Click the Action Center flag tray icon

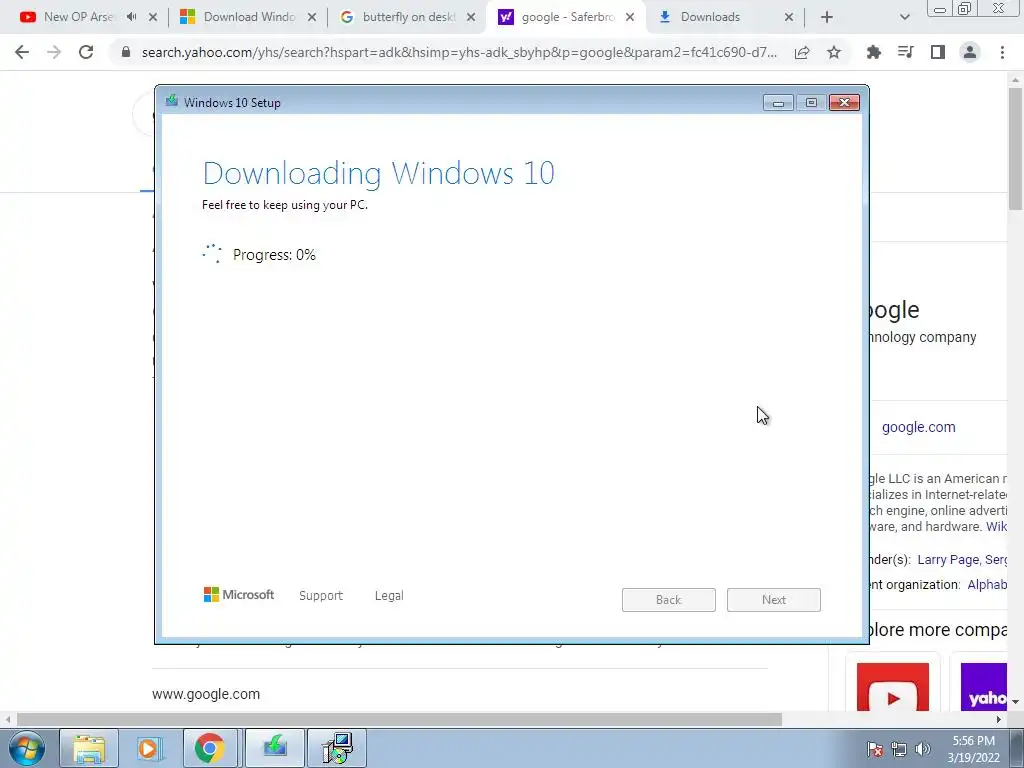[875, 749]
